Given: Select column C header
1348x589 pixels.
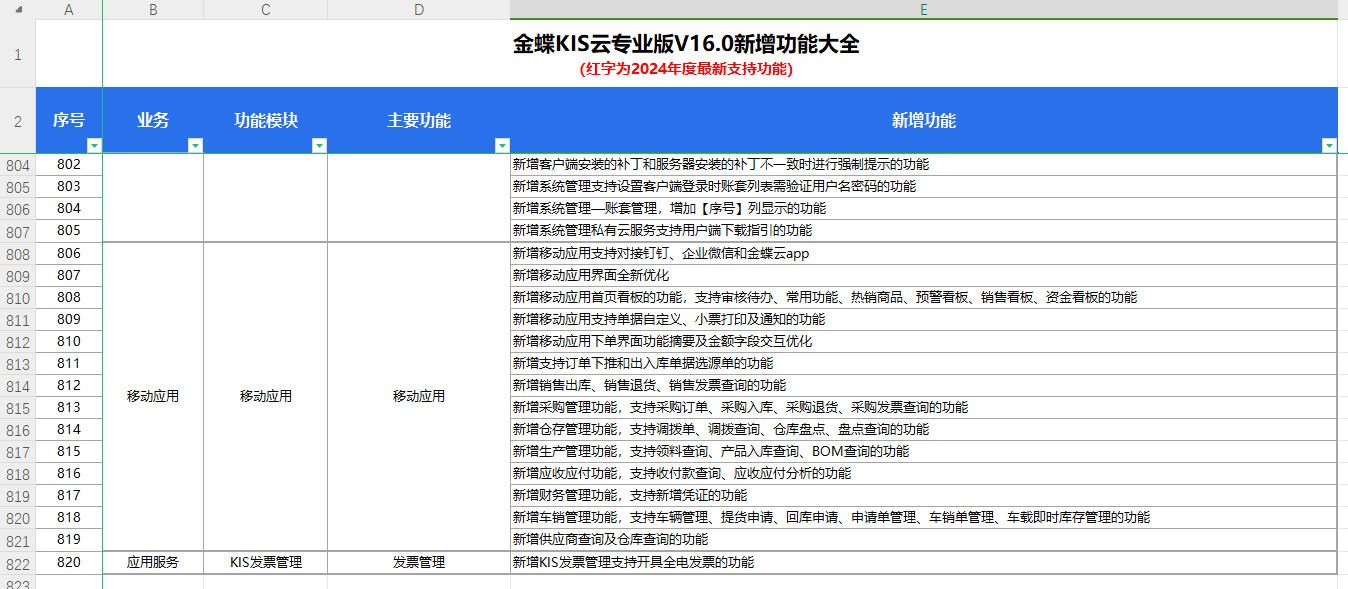Looking at the screenshot, I should [265, 9].
